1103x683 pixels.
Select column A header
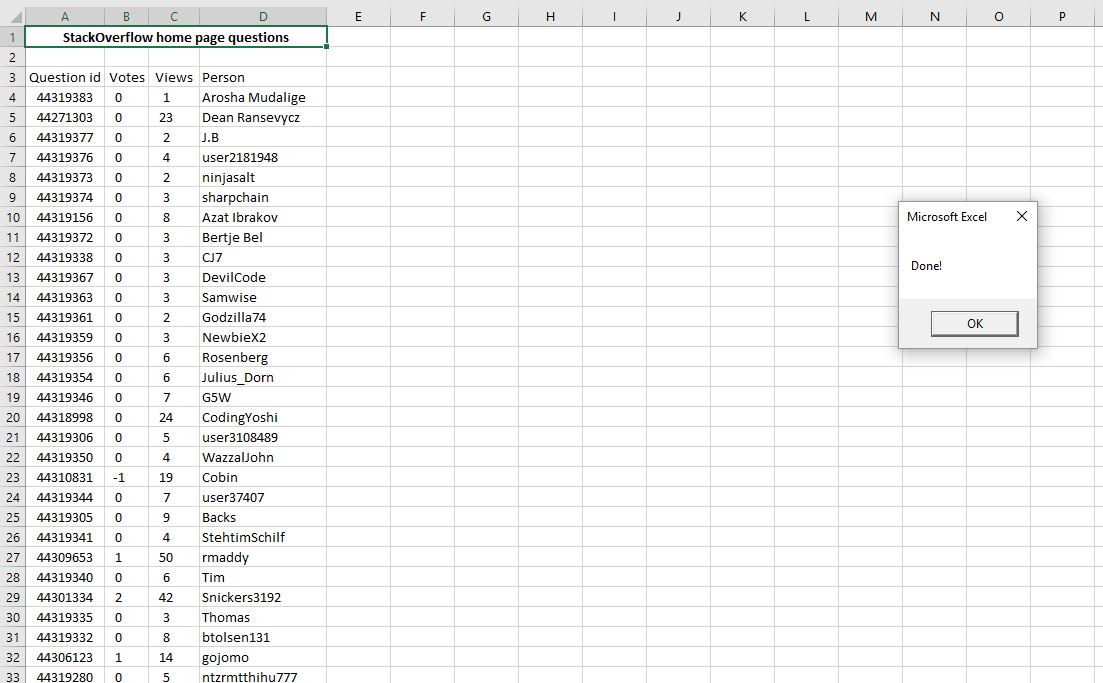click(65, 16)
